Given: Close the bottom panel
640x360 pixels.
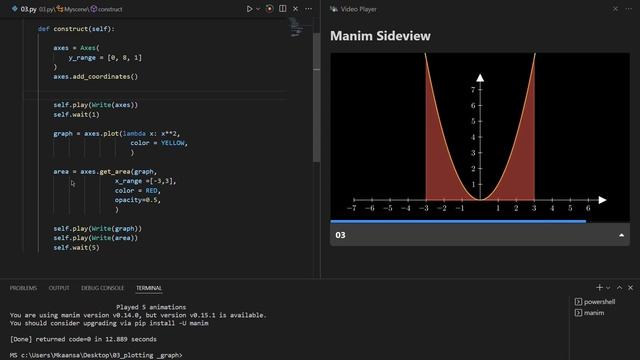Looking at the screenshot, I should (630, 288).
